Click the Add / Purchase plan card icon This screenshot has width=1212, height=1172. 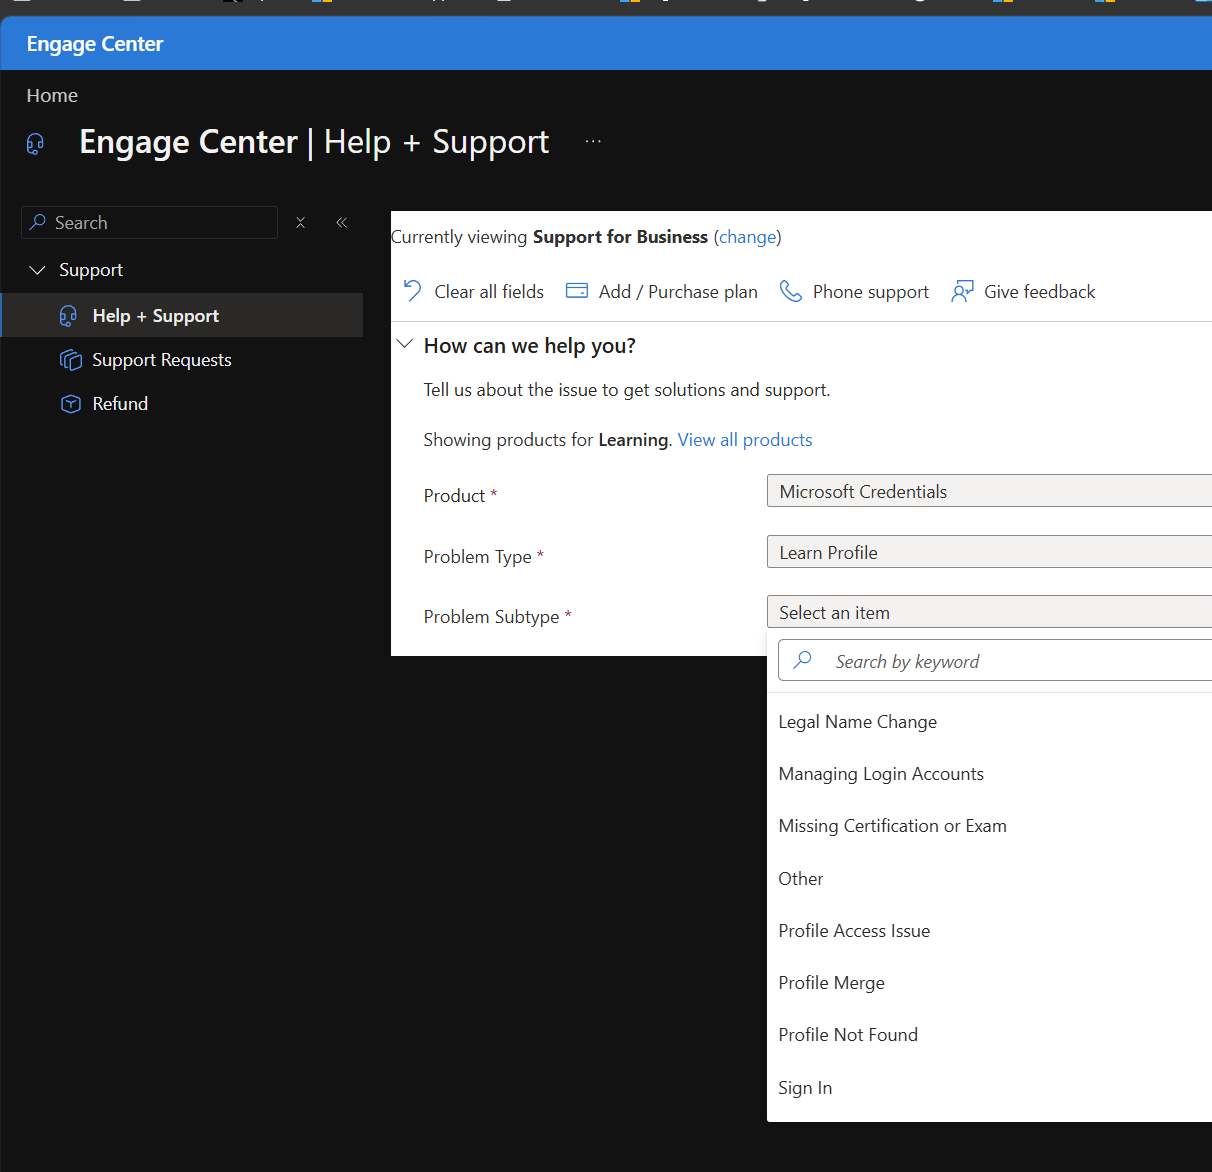577,291
